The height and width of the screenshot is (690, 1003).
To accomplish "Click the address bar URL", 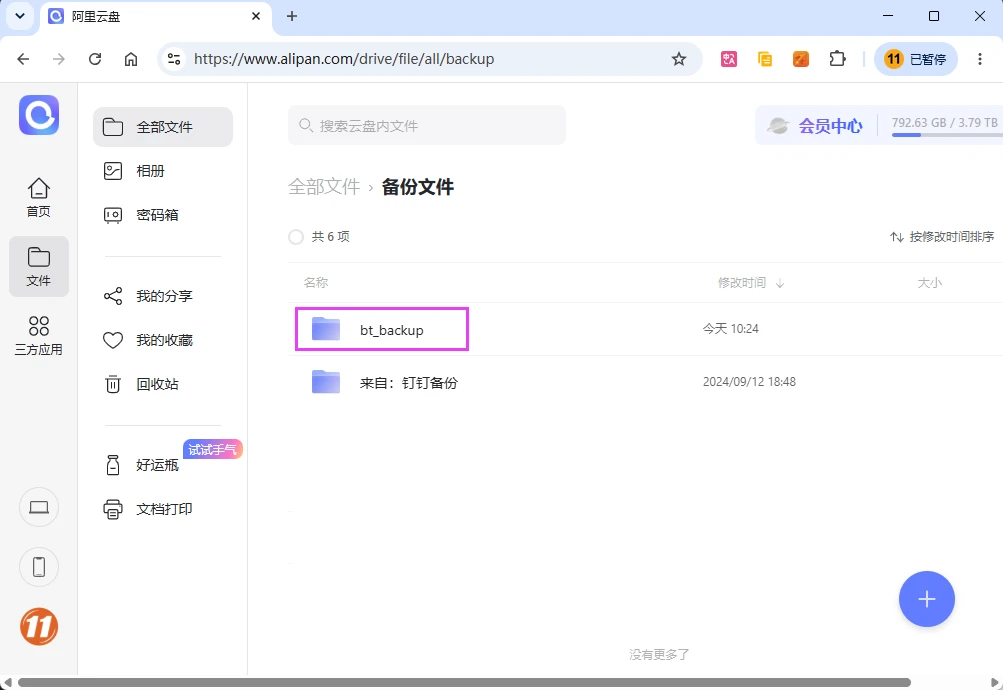I will click(x=344, y=59).
